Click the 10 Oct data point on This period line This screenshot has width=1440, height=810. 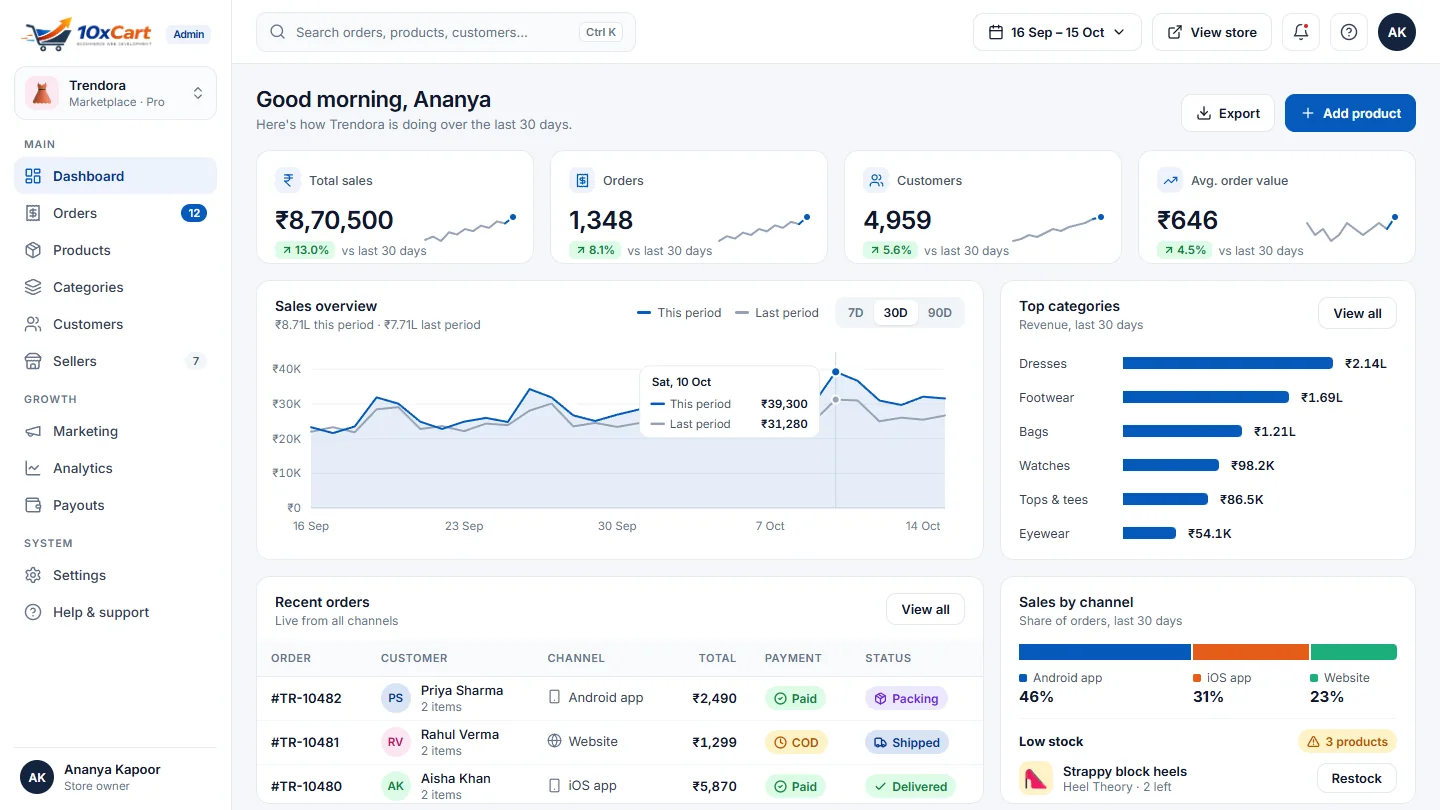tap(835, 372)
